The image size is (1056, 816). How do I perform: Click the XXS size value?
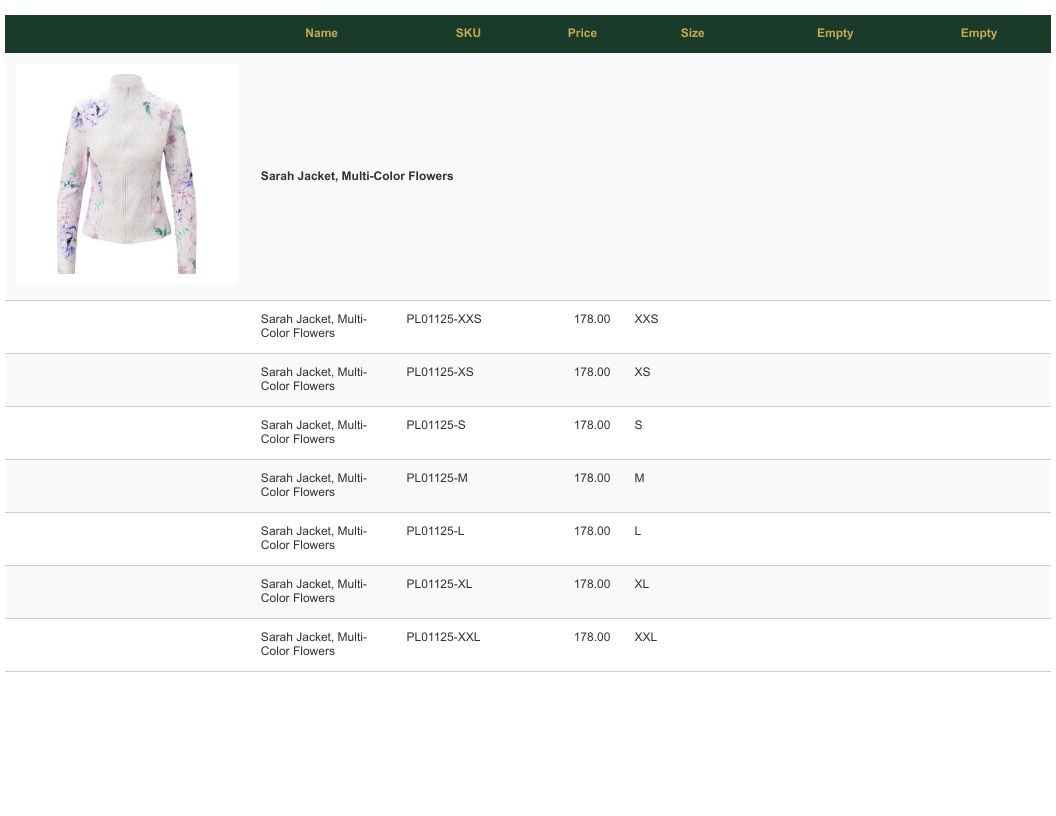tap(647, 319)
